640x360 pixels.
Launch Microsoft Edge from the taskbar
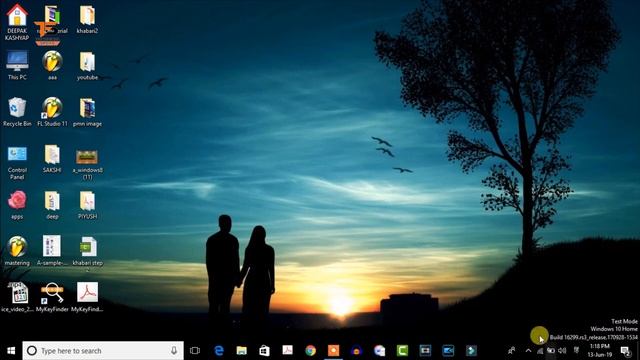[219, 351]
